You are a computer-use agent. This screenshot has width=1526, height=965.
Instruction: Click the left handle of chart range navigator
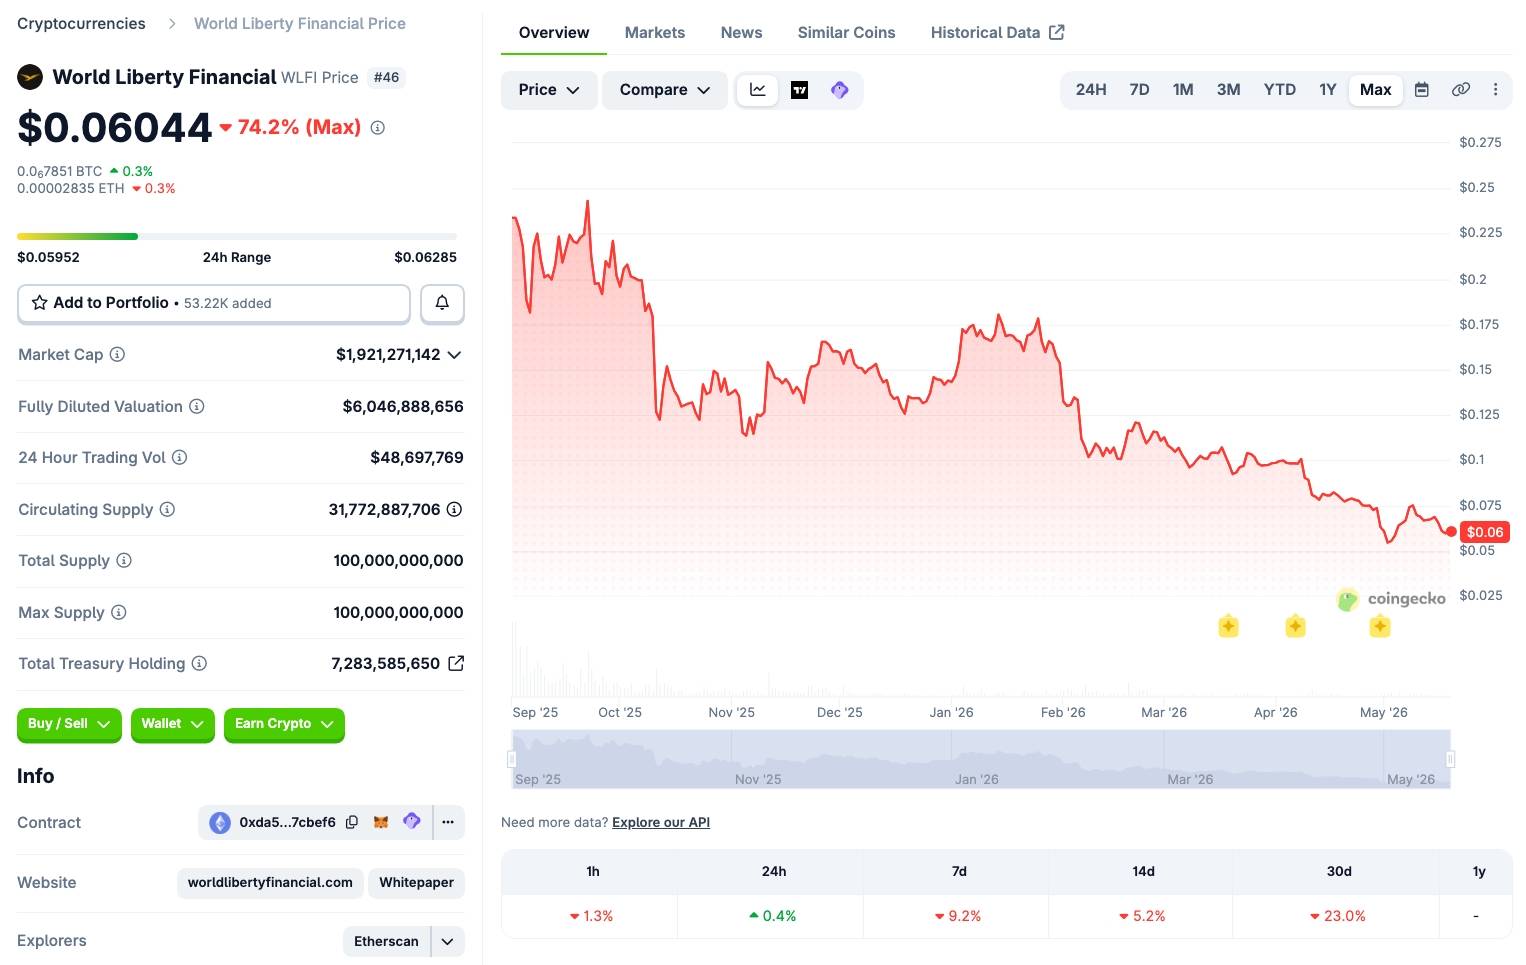click(512, 759)
